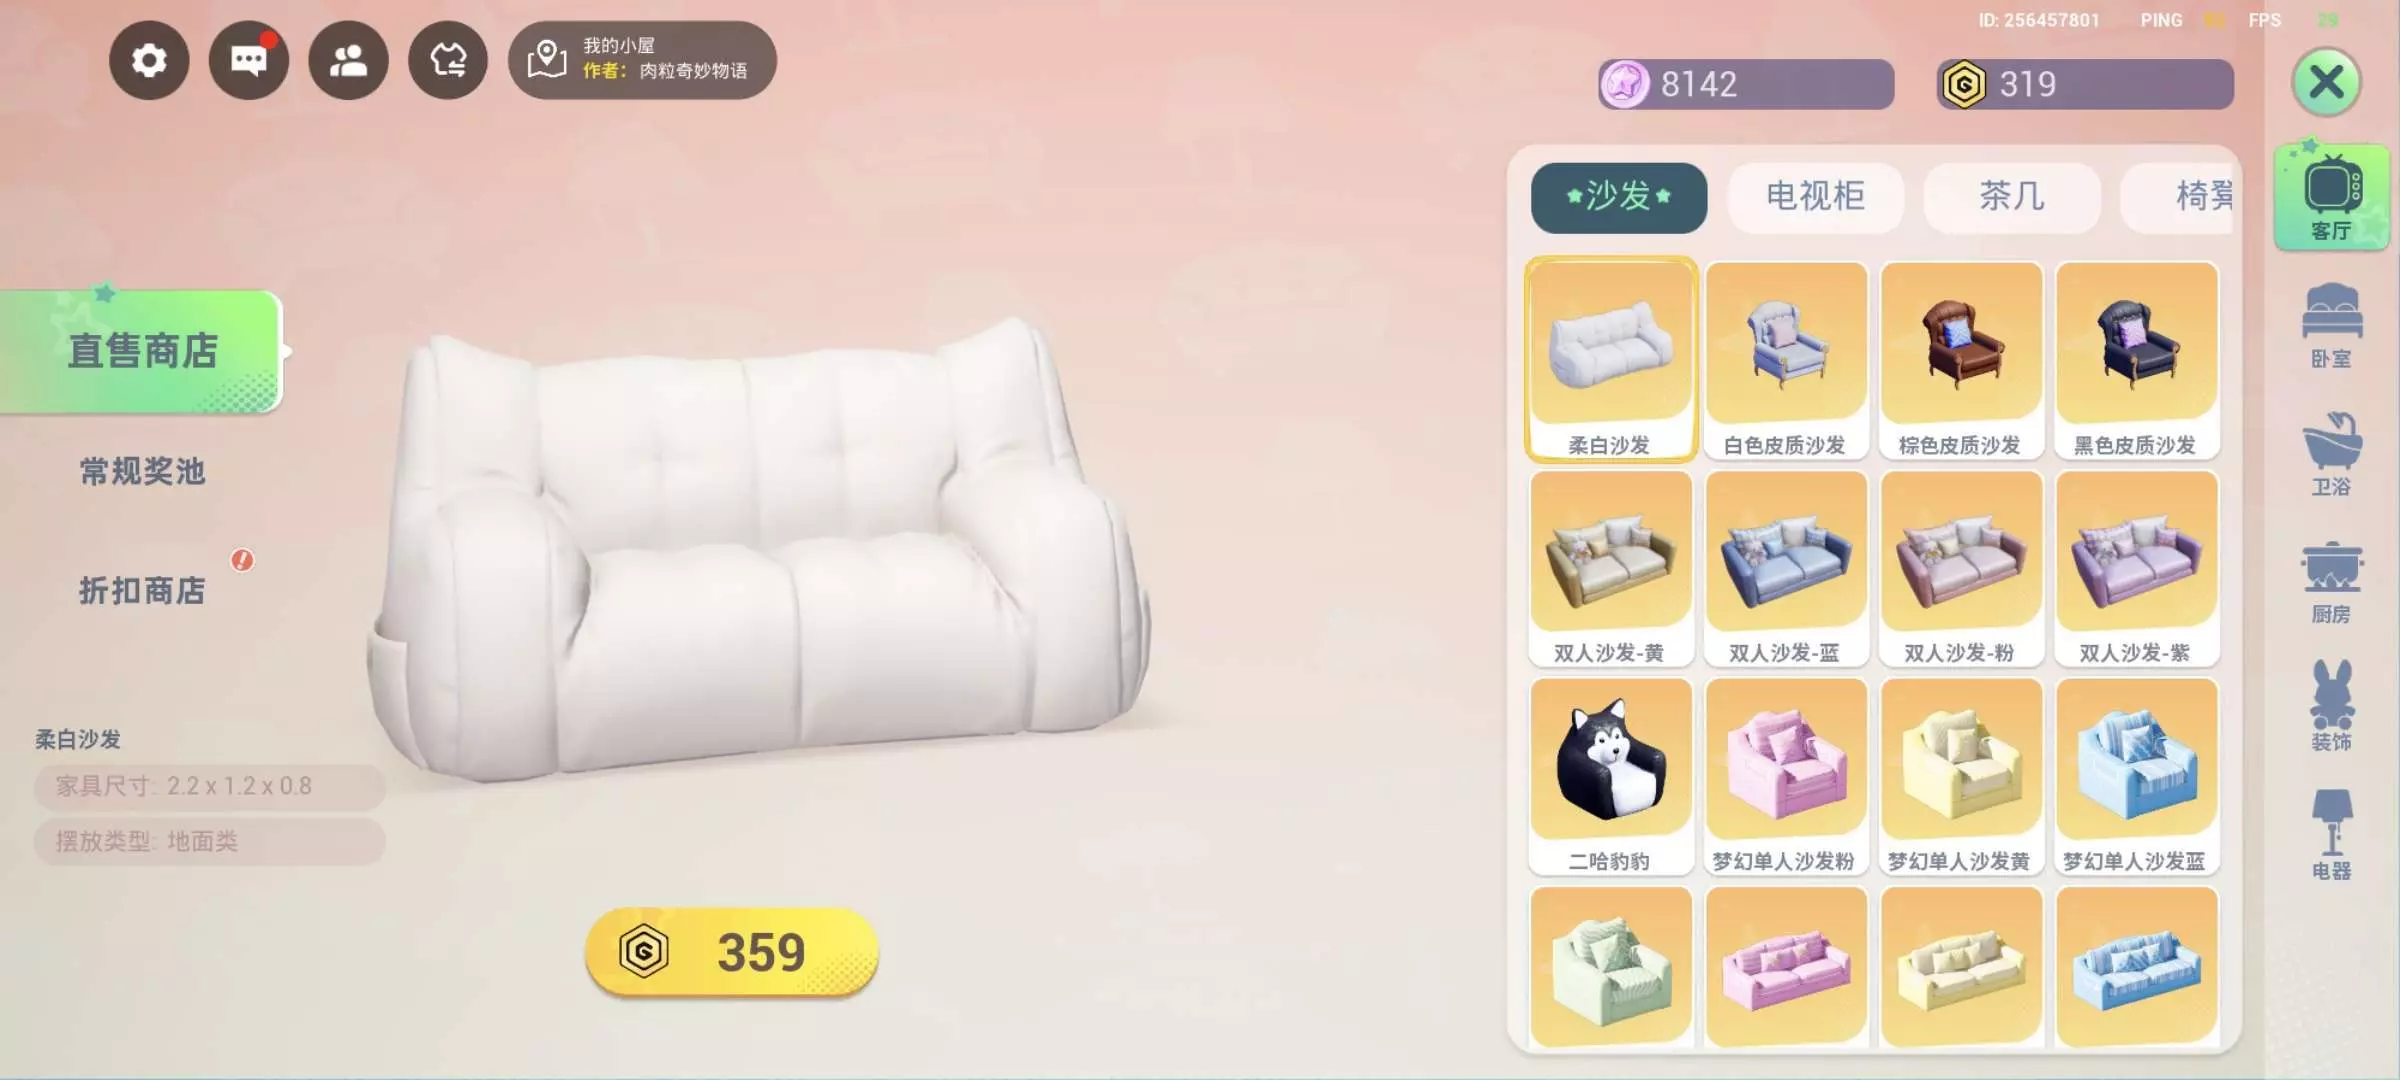Select the 二哈豹豹 husky sofa thumbnail
This screenshot has height=1080, width=2400.
pyautogui.click(x=1610, y=776)
